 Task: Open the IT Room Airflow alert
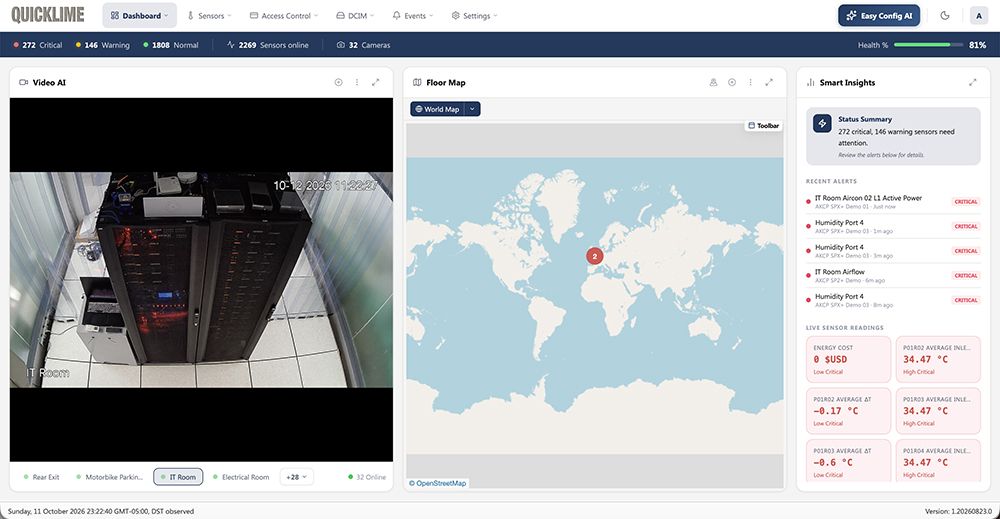point(893,275)
